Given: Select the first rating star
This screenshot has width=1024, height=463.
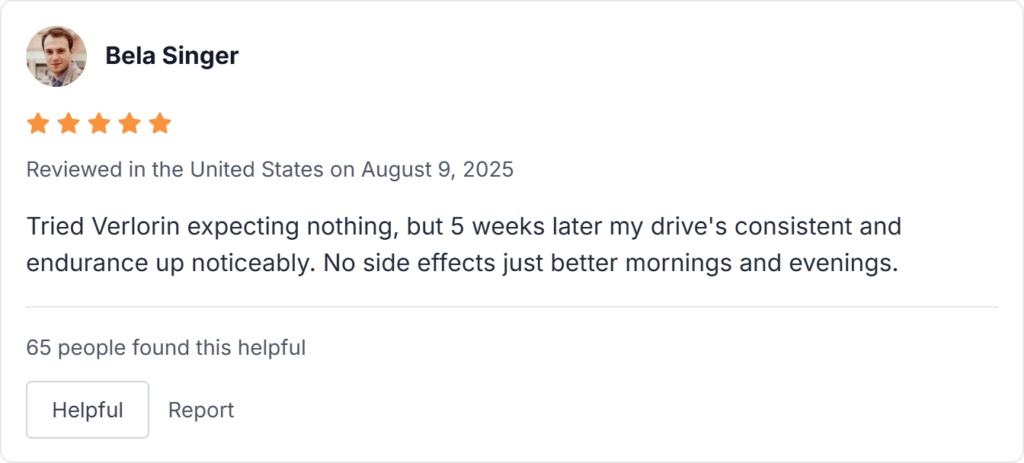Looking at the screenshot, I should point(38,124).
